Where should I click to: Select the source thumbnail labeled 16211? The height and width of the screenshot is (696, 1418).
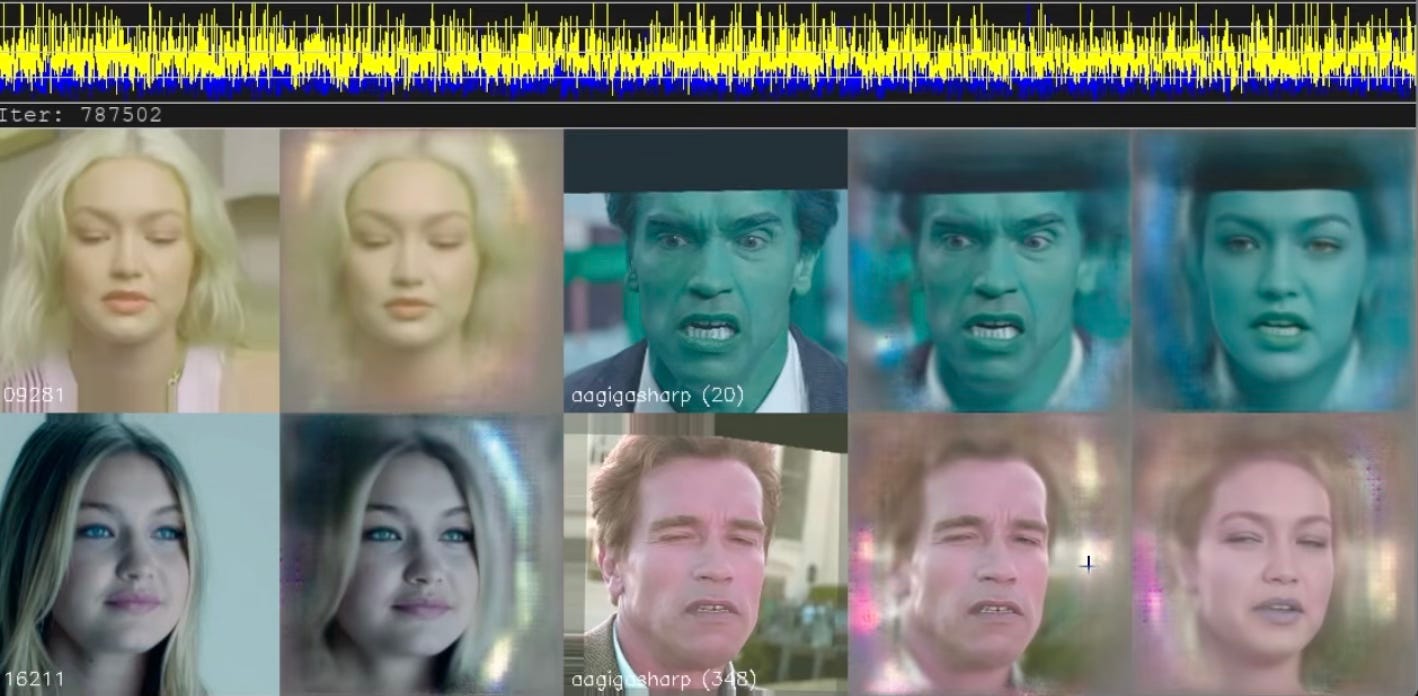pos(140,554)
